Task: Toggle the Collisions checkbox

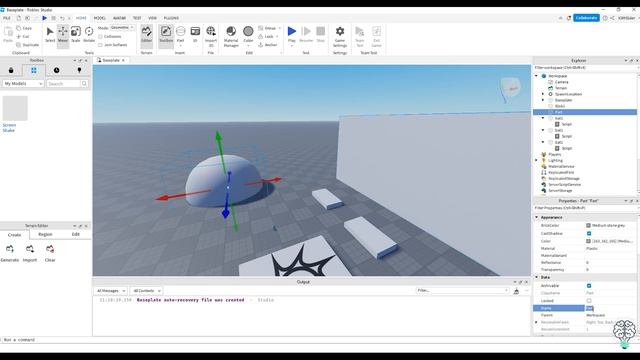Action: coord(100,36)
